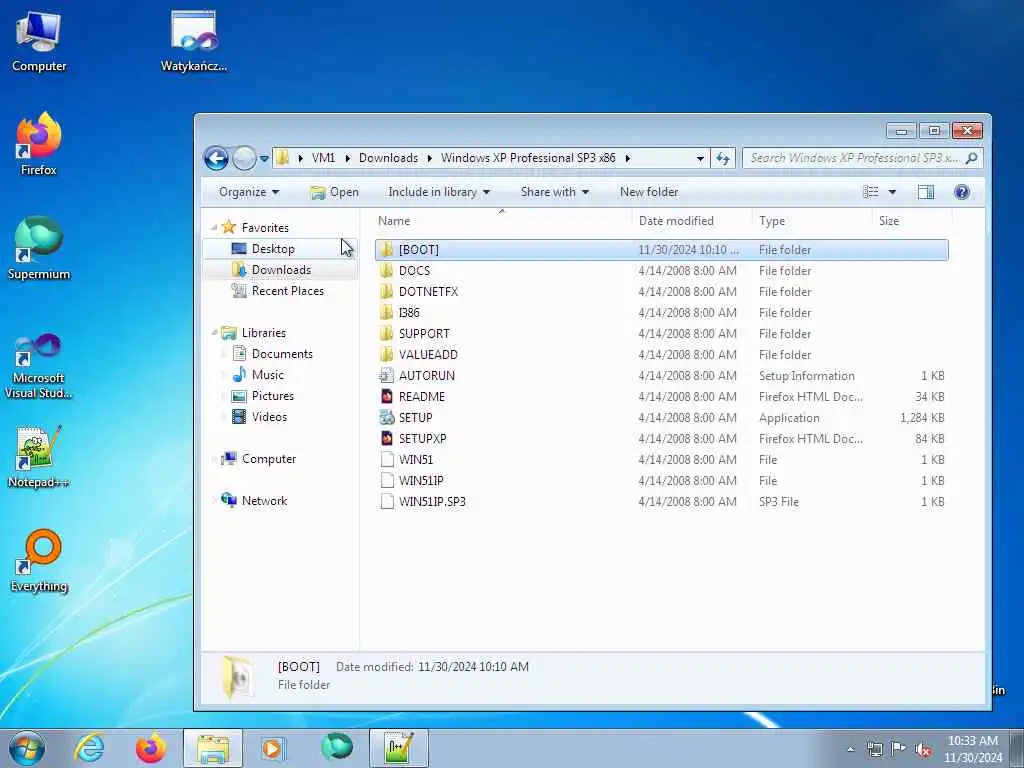Click the Change your view icon

871,192
